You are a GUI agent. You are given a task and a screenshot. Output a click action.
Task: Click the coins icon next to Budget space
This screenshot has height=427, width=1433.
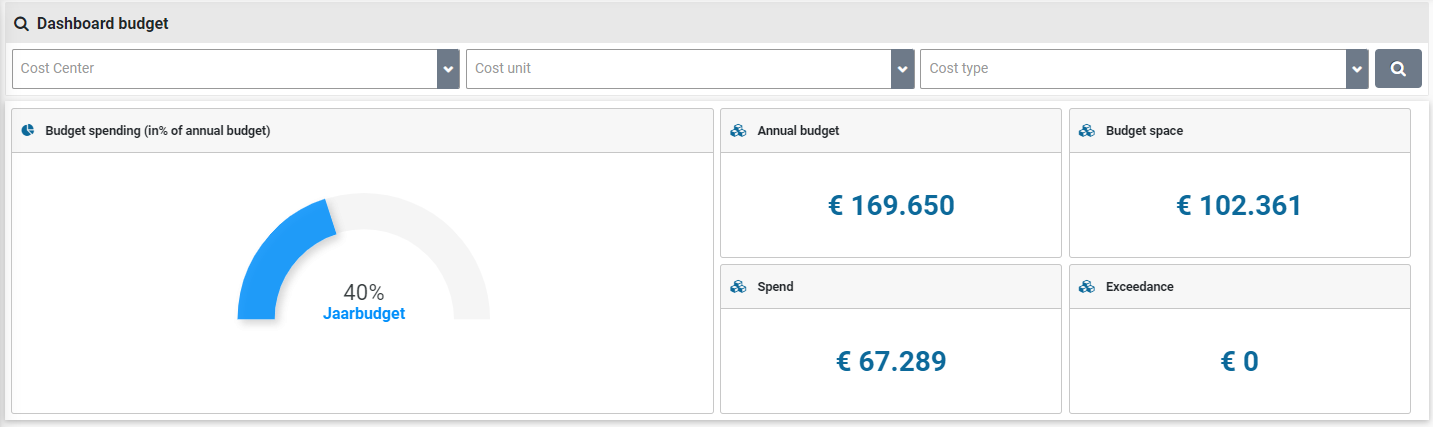pos(1087,131)
